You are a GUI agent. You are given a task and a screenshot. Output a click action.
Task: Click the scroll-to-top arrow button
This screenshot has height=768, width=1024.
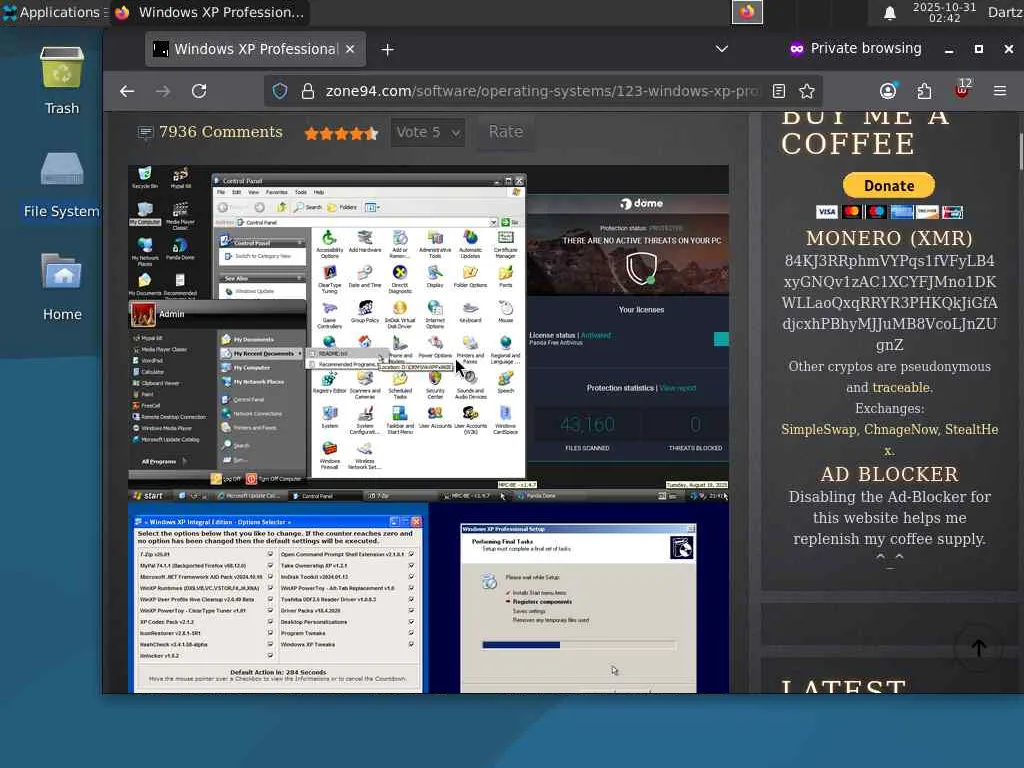(978, 648)
